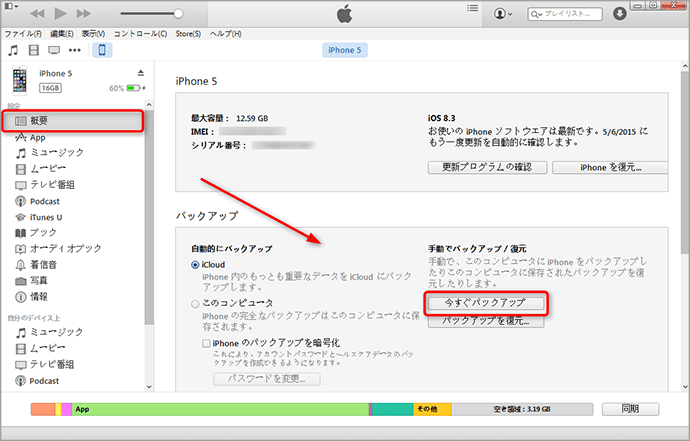The width and height of the screenshot is (690, 441).
Task: Open the top-left window menu icon
Action: pyautogui.click(x=10, y=6)
